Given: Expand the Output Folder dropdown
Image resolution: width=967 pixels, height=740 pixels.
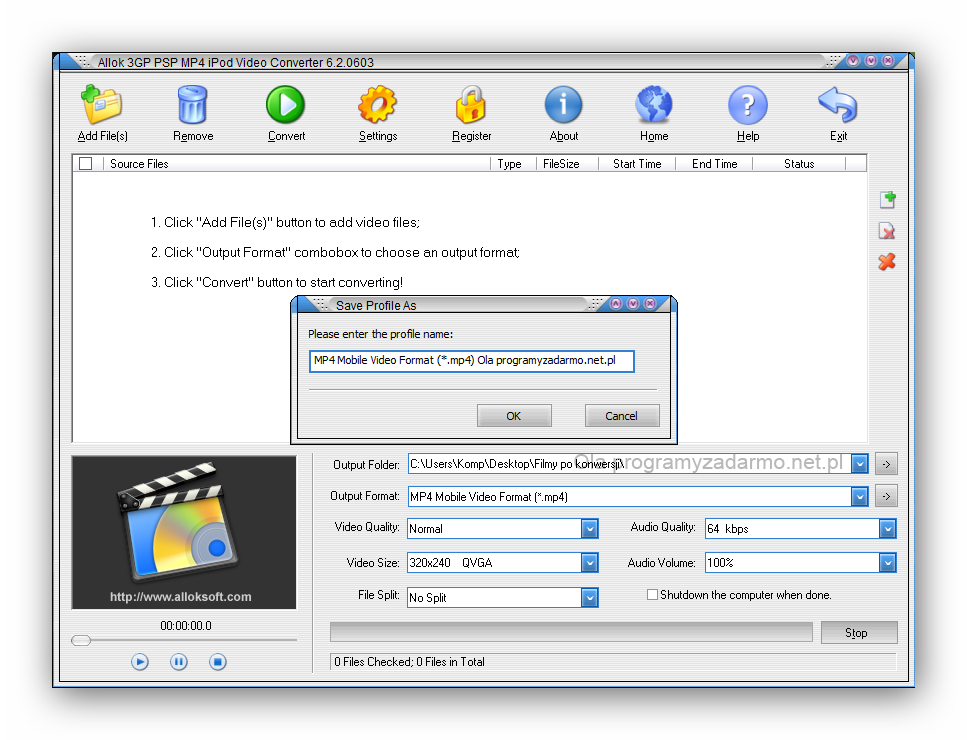Looking at the screenshot, I should (x=860, y=464).
